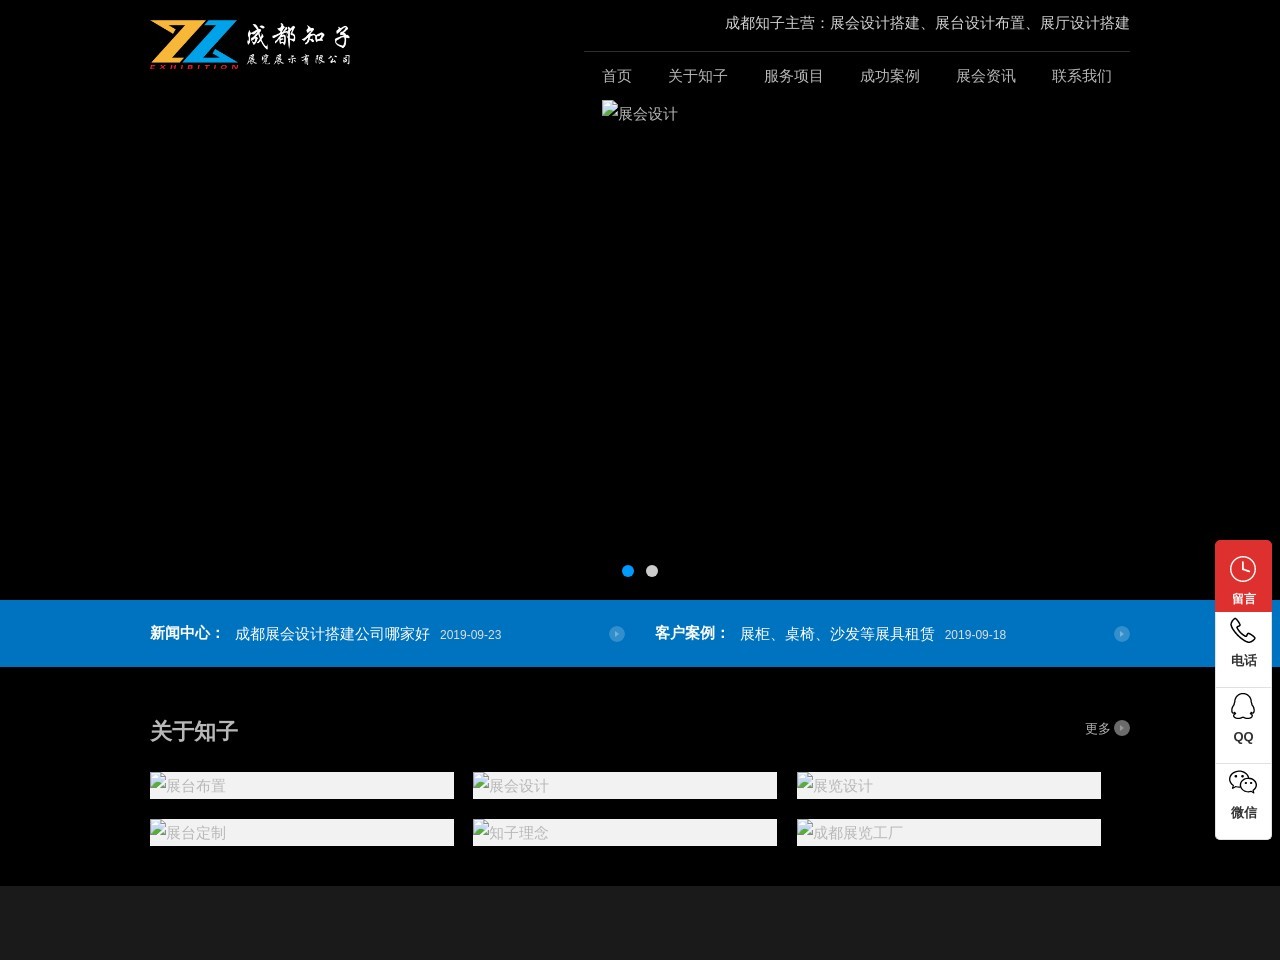
Task: Select the first carousel dot indicator
Action: click(x=628, y=571)
